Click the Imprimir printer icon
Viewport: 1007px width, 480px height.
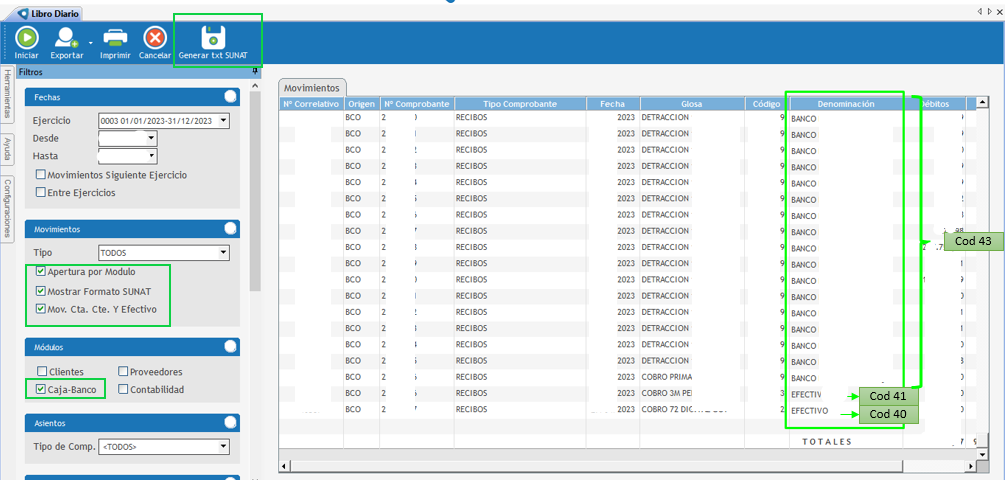(x=116, y=39)
